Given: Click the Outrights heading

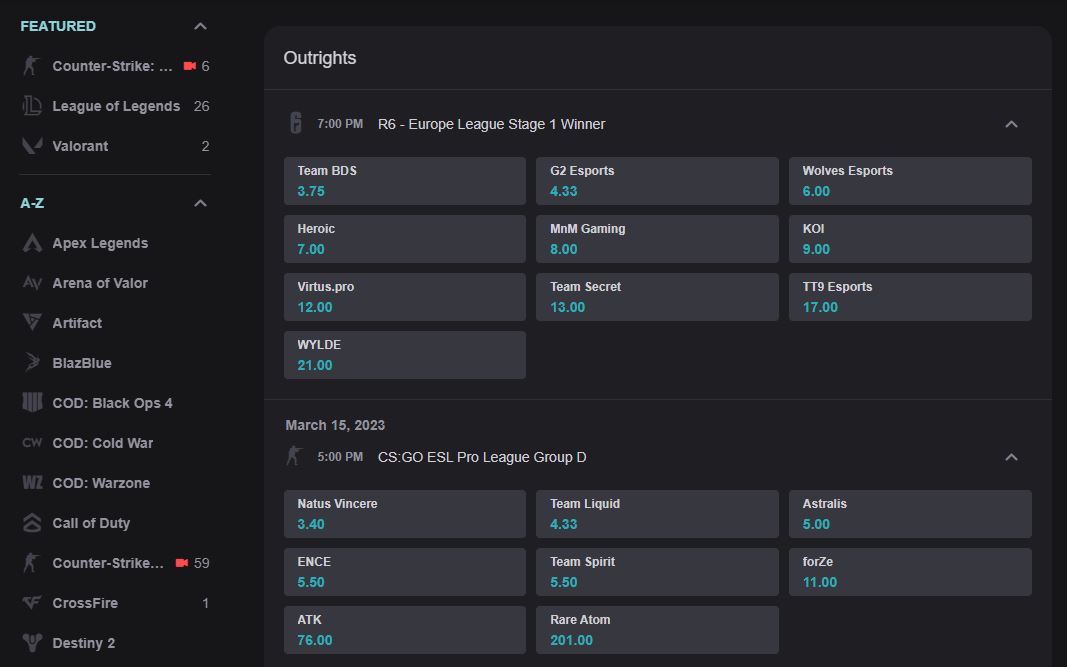Looking at the screenshot, I should click(x=320, y=58).
